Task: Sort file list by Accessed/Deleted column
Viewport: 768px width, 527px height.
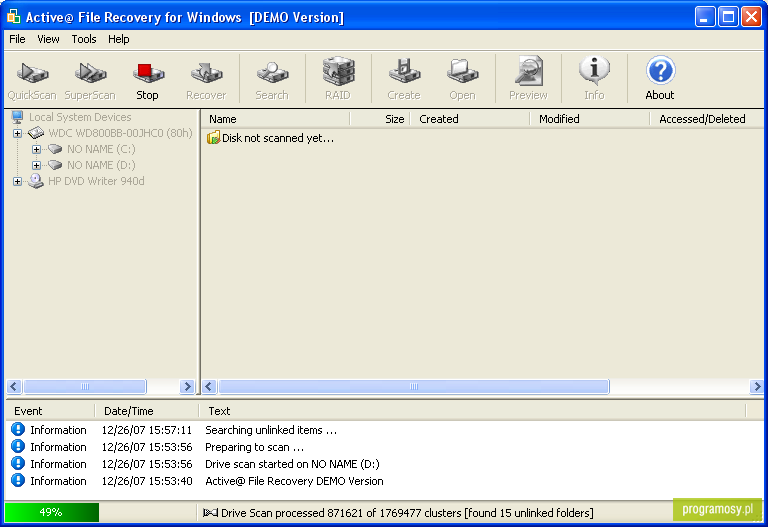Action: 707,119
